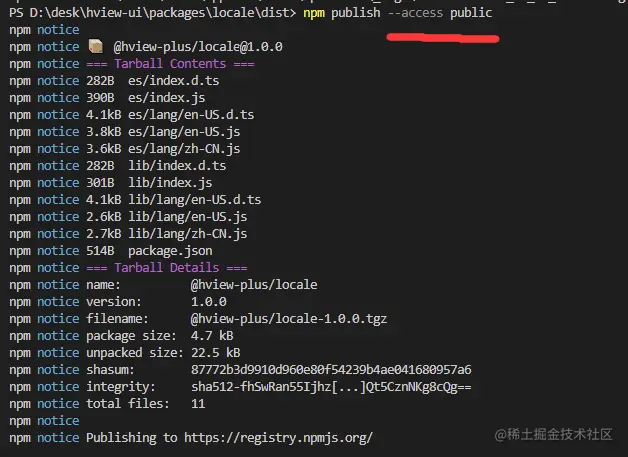This screenshot has width=628, height=457.
Task: Click the integrity 'sha512-fhSwRan55Ijhz' value
Action: (331, 387)
